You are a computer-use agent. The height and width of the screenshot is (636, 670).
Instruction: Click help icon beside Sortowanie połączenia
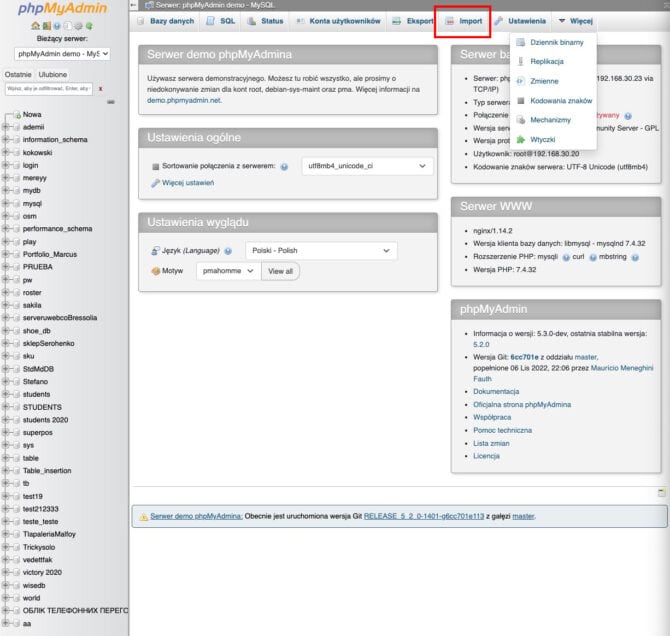284,167
